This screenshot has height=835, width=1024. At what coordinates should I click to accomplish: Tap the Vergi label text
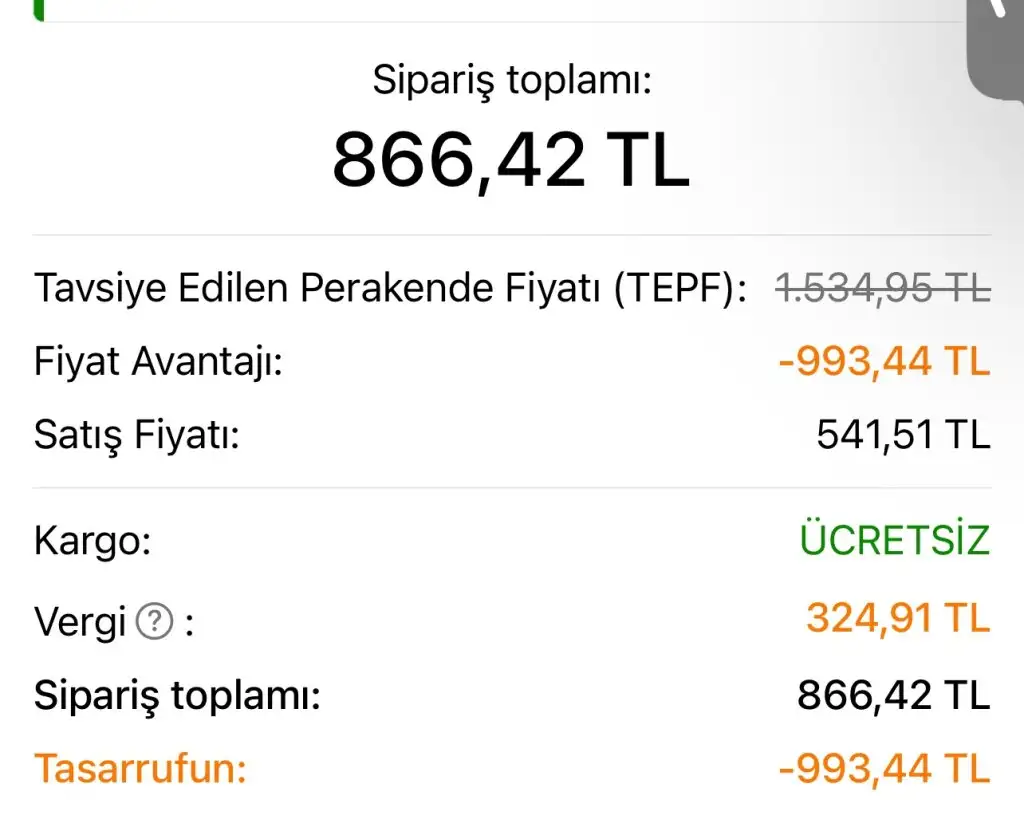(80, 622)
